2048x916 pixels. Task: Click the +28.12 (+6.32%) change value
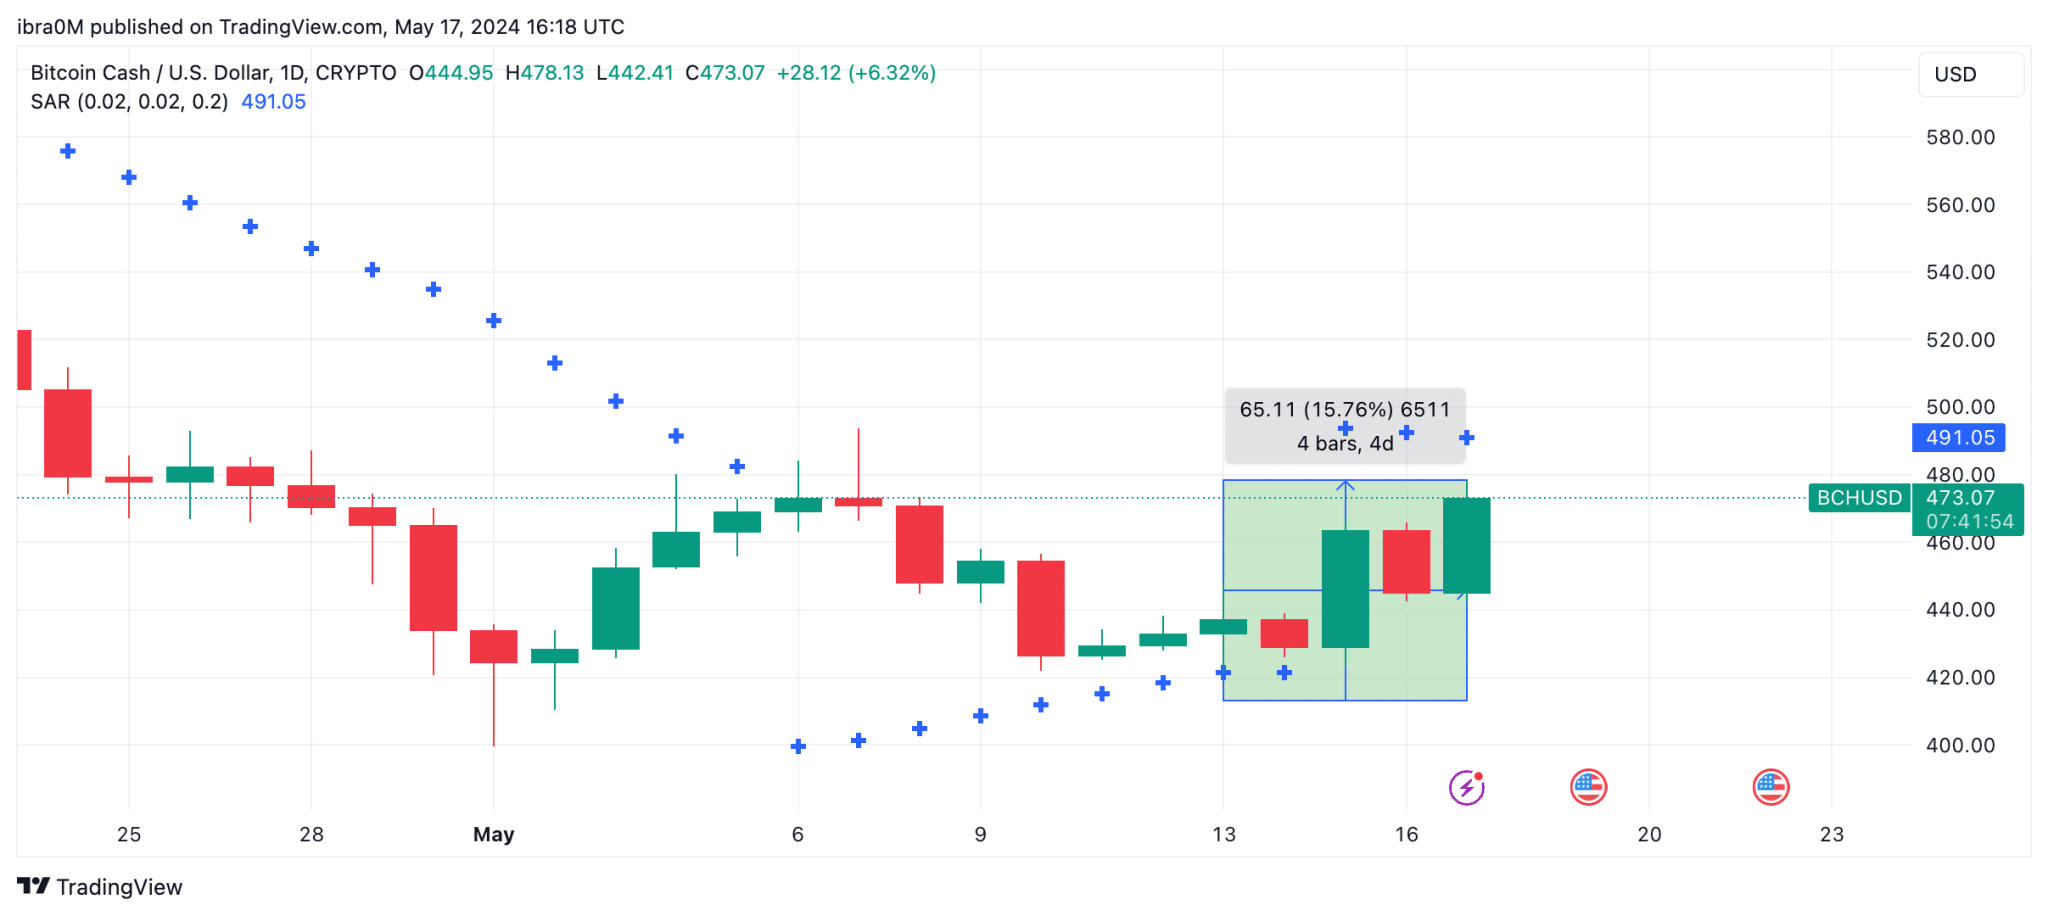coord(856,73)
